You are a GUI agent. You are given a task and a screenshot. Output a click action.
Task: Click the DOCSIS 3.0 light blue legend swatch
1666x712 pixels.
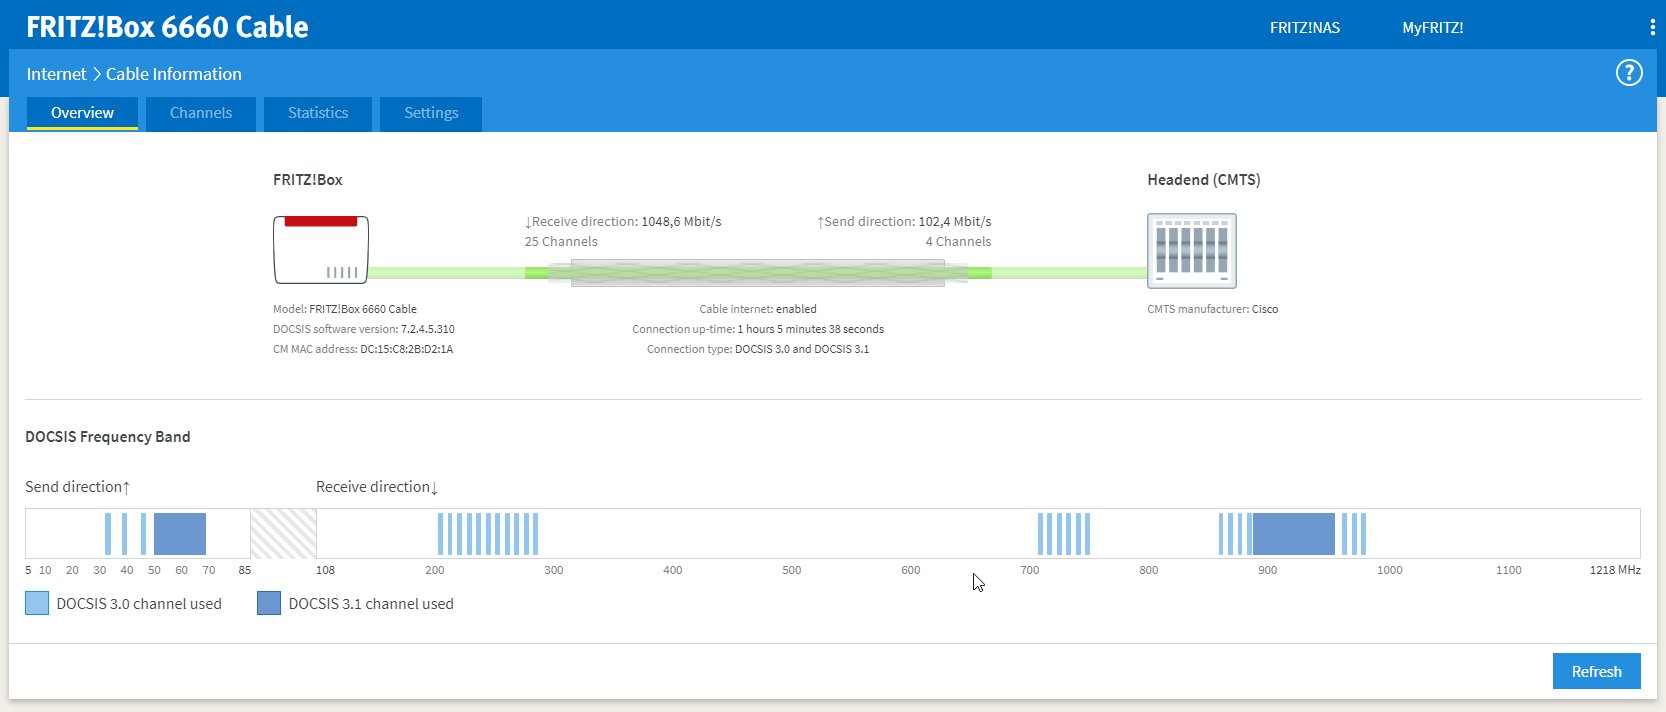(37, 603)
